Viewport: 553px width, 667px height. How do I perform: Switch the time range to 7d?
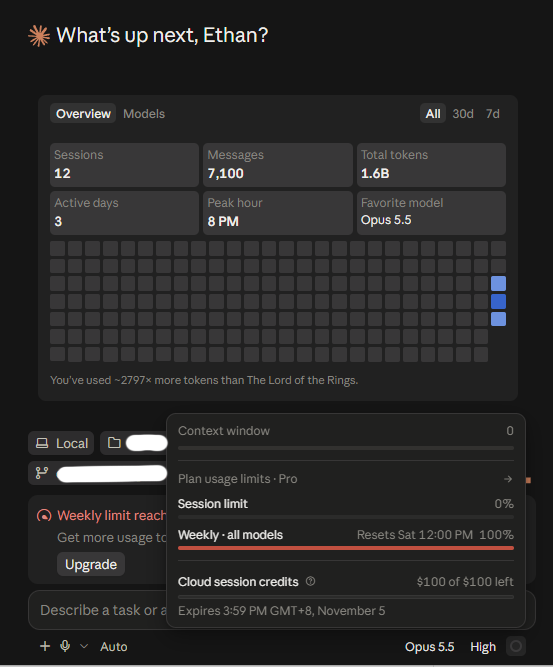click(493, 114)
